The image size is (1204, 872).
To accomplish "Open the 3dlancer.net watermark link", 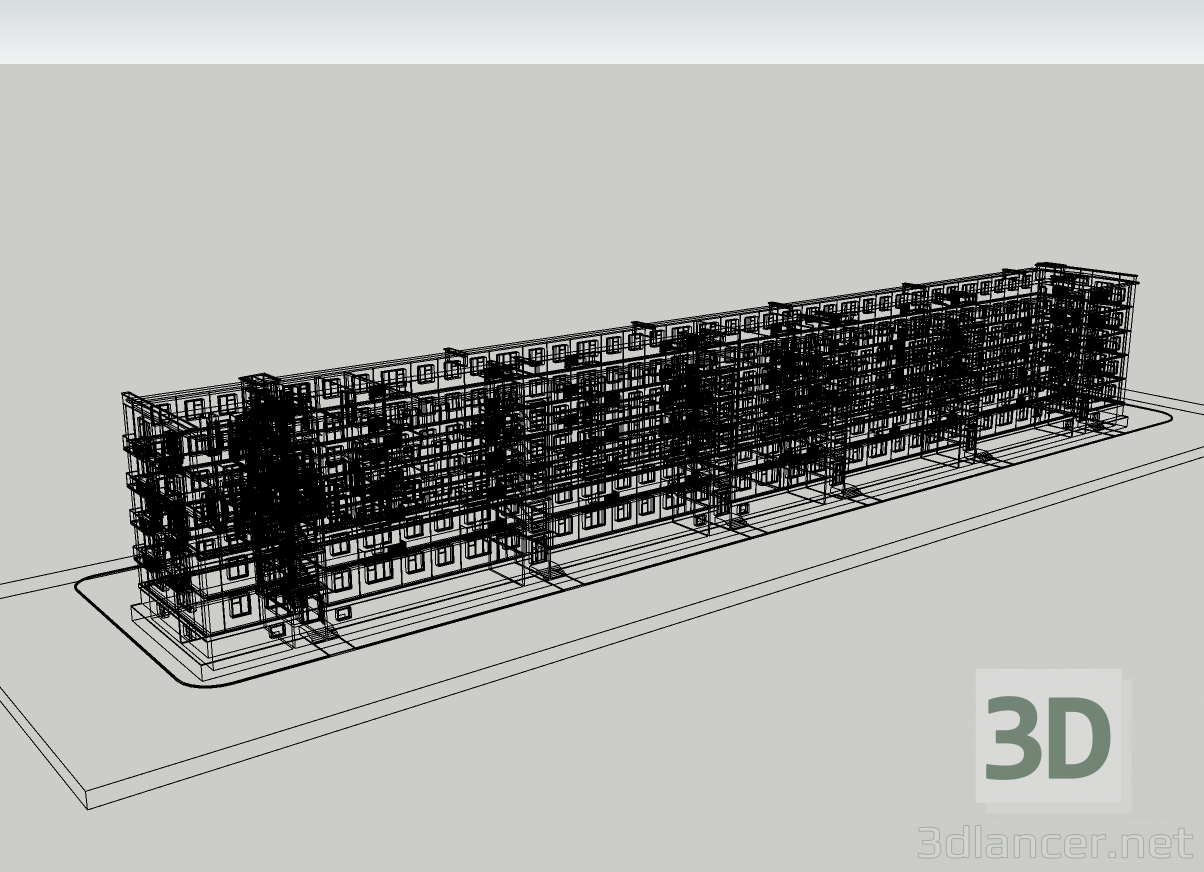I will 1055,843.
